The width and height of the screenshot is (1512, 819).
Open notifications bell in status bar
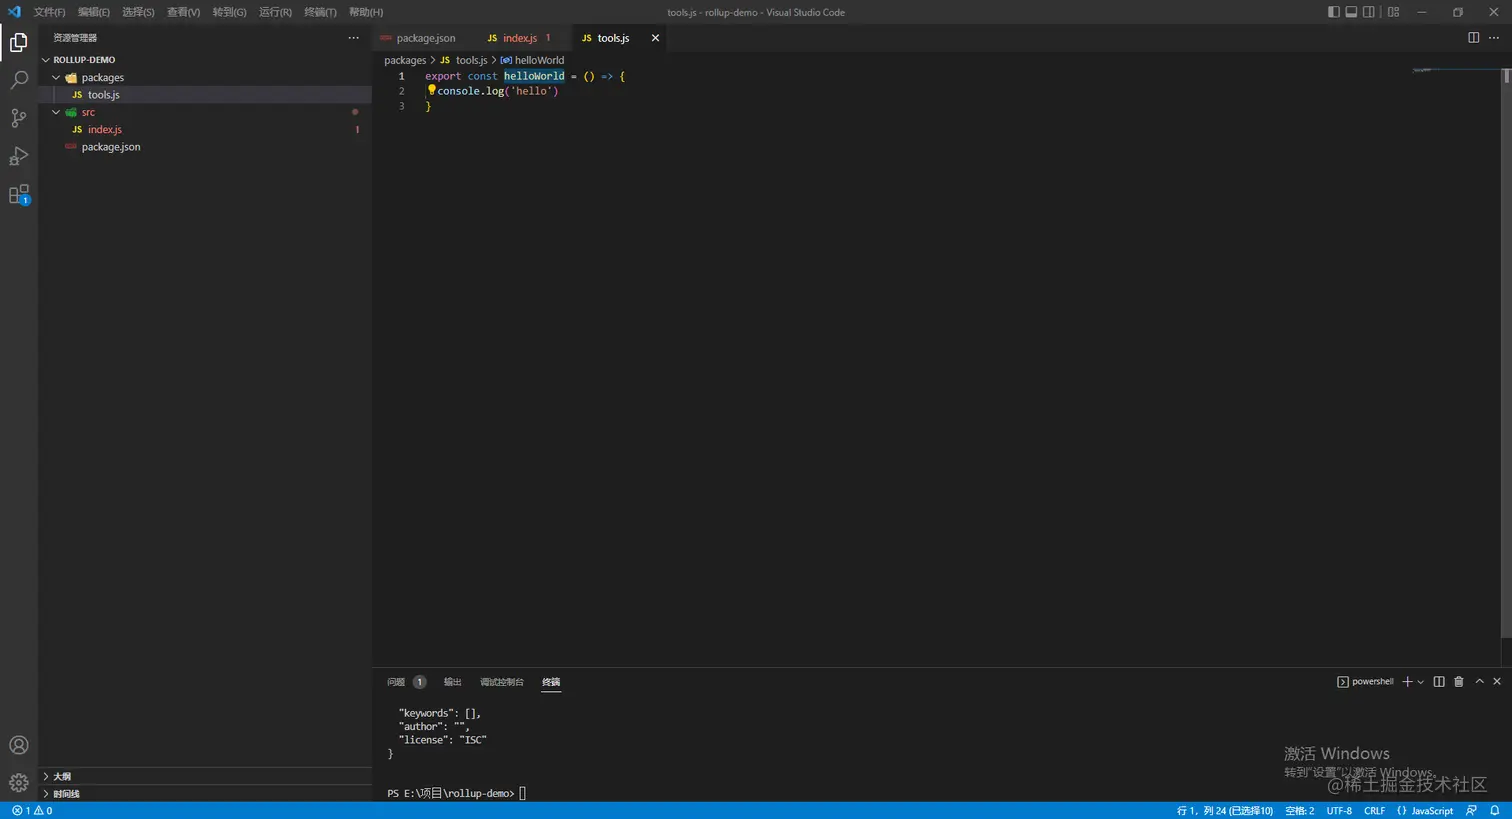[1495, 811]
